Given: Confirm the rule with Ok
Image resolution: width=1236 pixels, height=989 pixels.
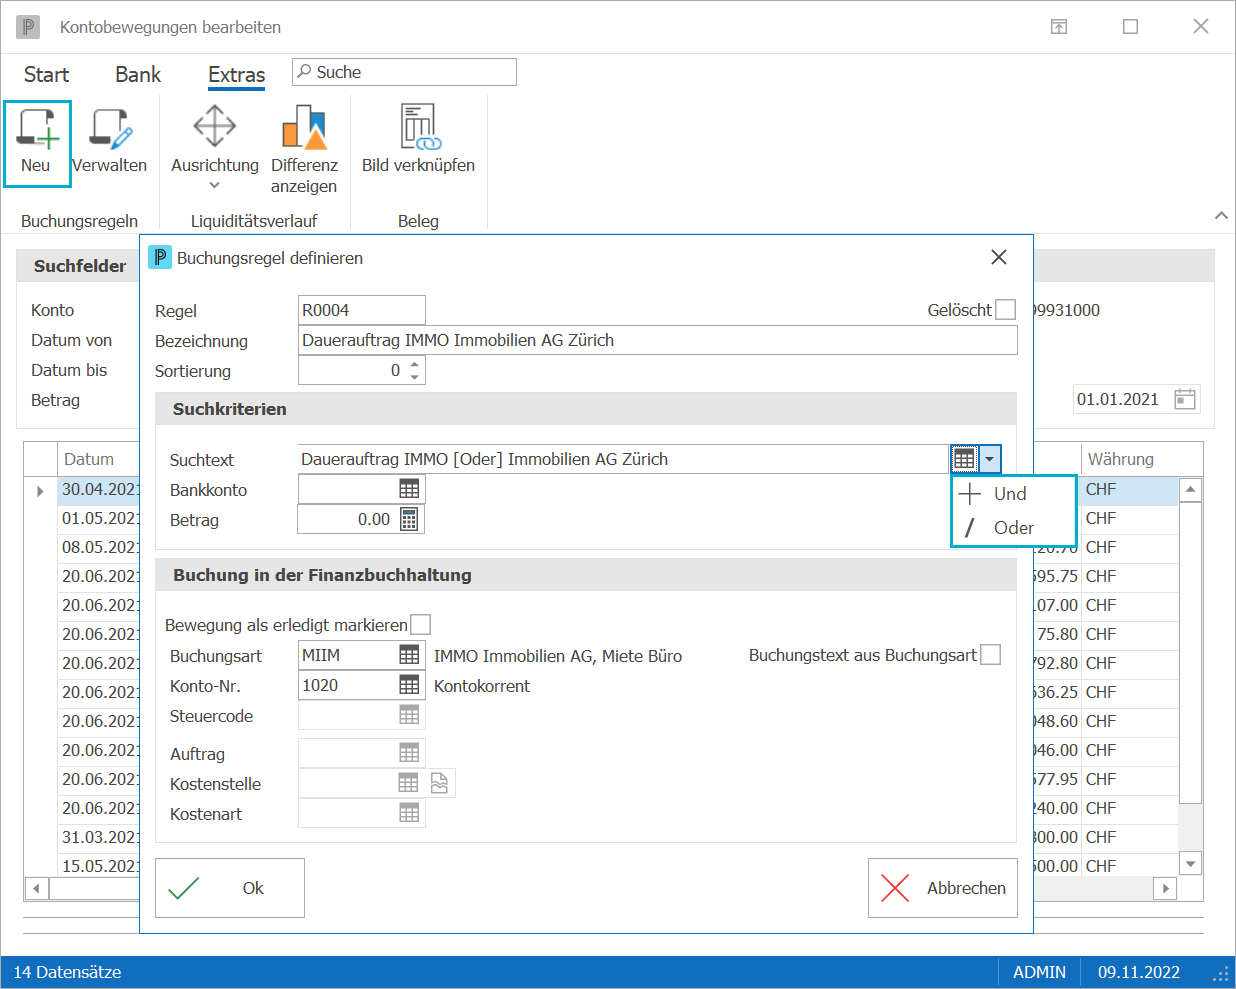Looking at the screenshot, I should pos(230,888).
